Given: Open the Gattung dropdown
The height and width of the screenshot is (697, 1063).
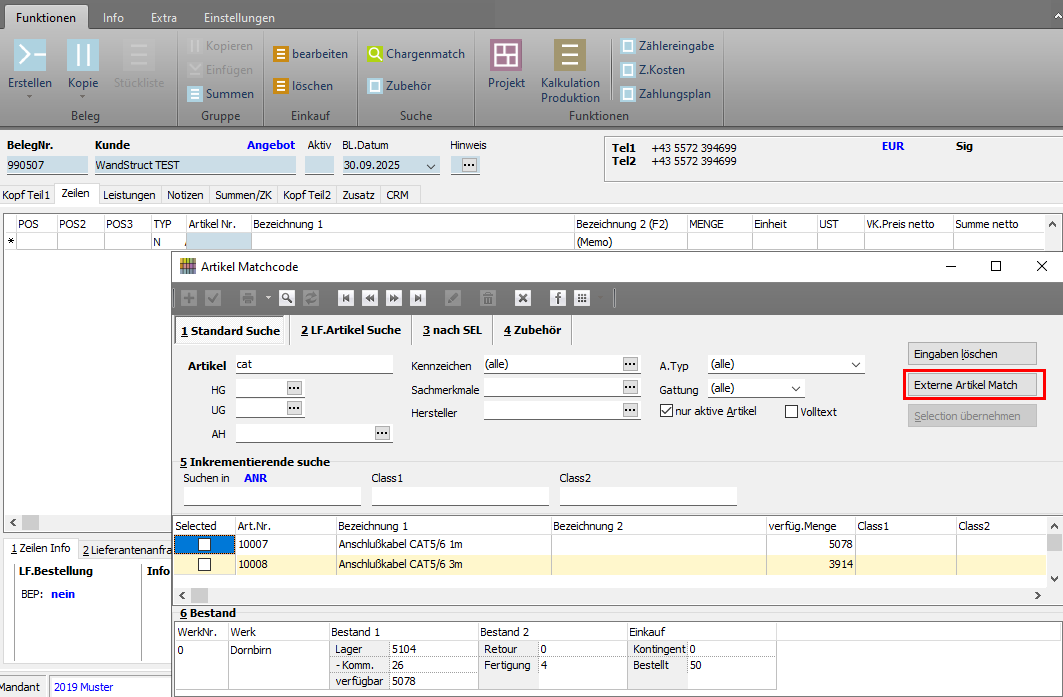Looking at the screenshot, I should [796, 388].
